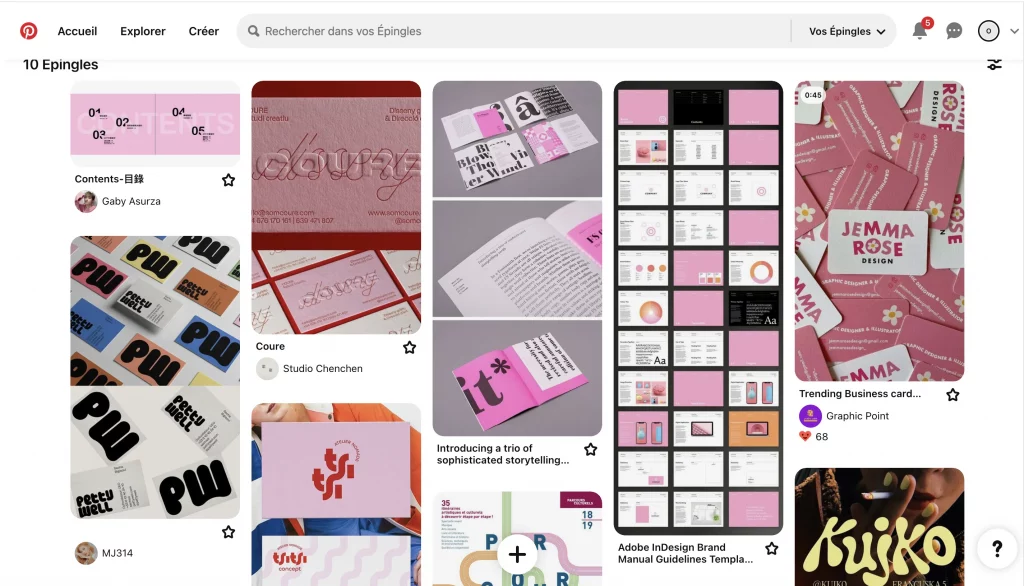Go to Accueil tab
Image resolution: width=1024 pixels, height=586 pixels.
coord(77,31)
